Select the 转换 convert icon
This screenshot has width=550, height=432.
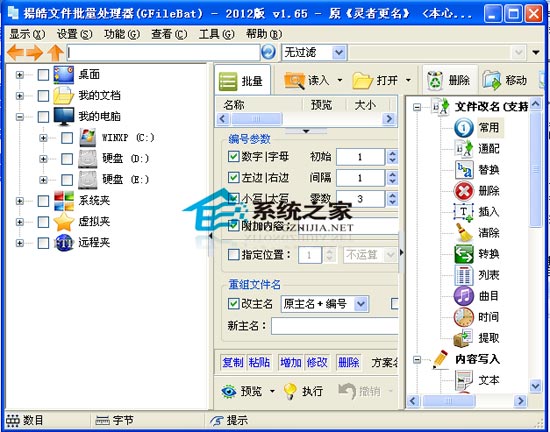click(464, 254)
